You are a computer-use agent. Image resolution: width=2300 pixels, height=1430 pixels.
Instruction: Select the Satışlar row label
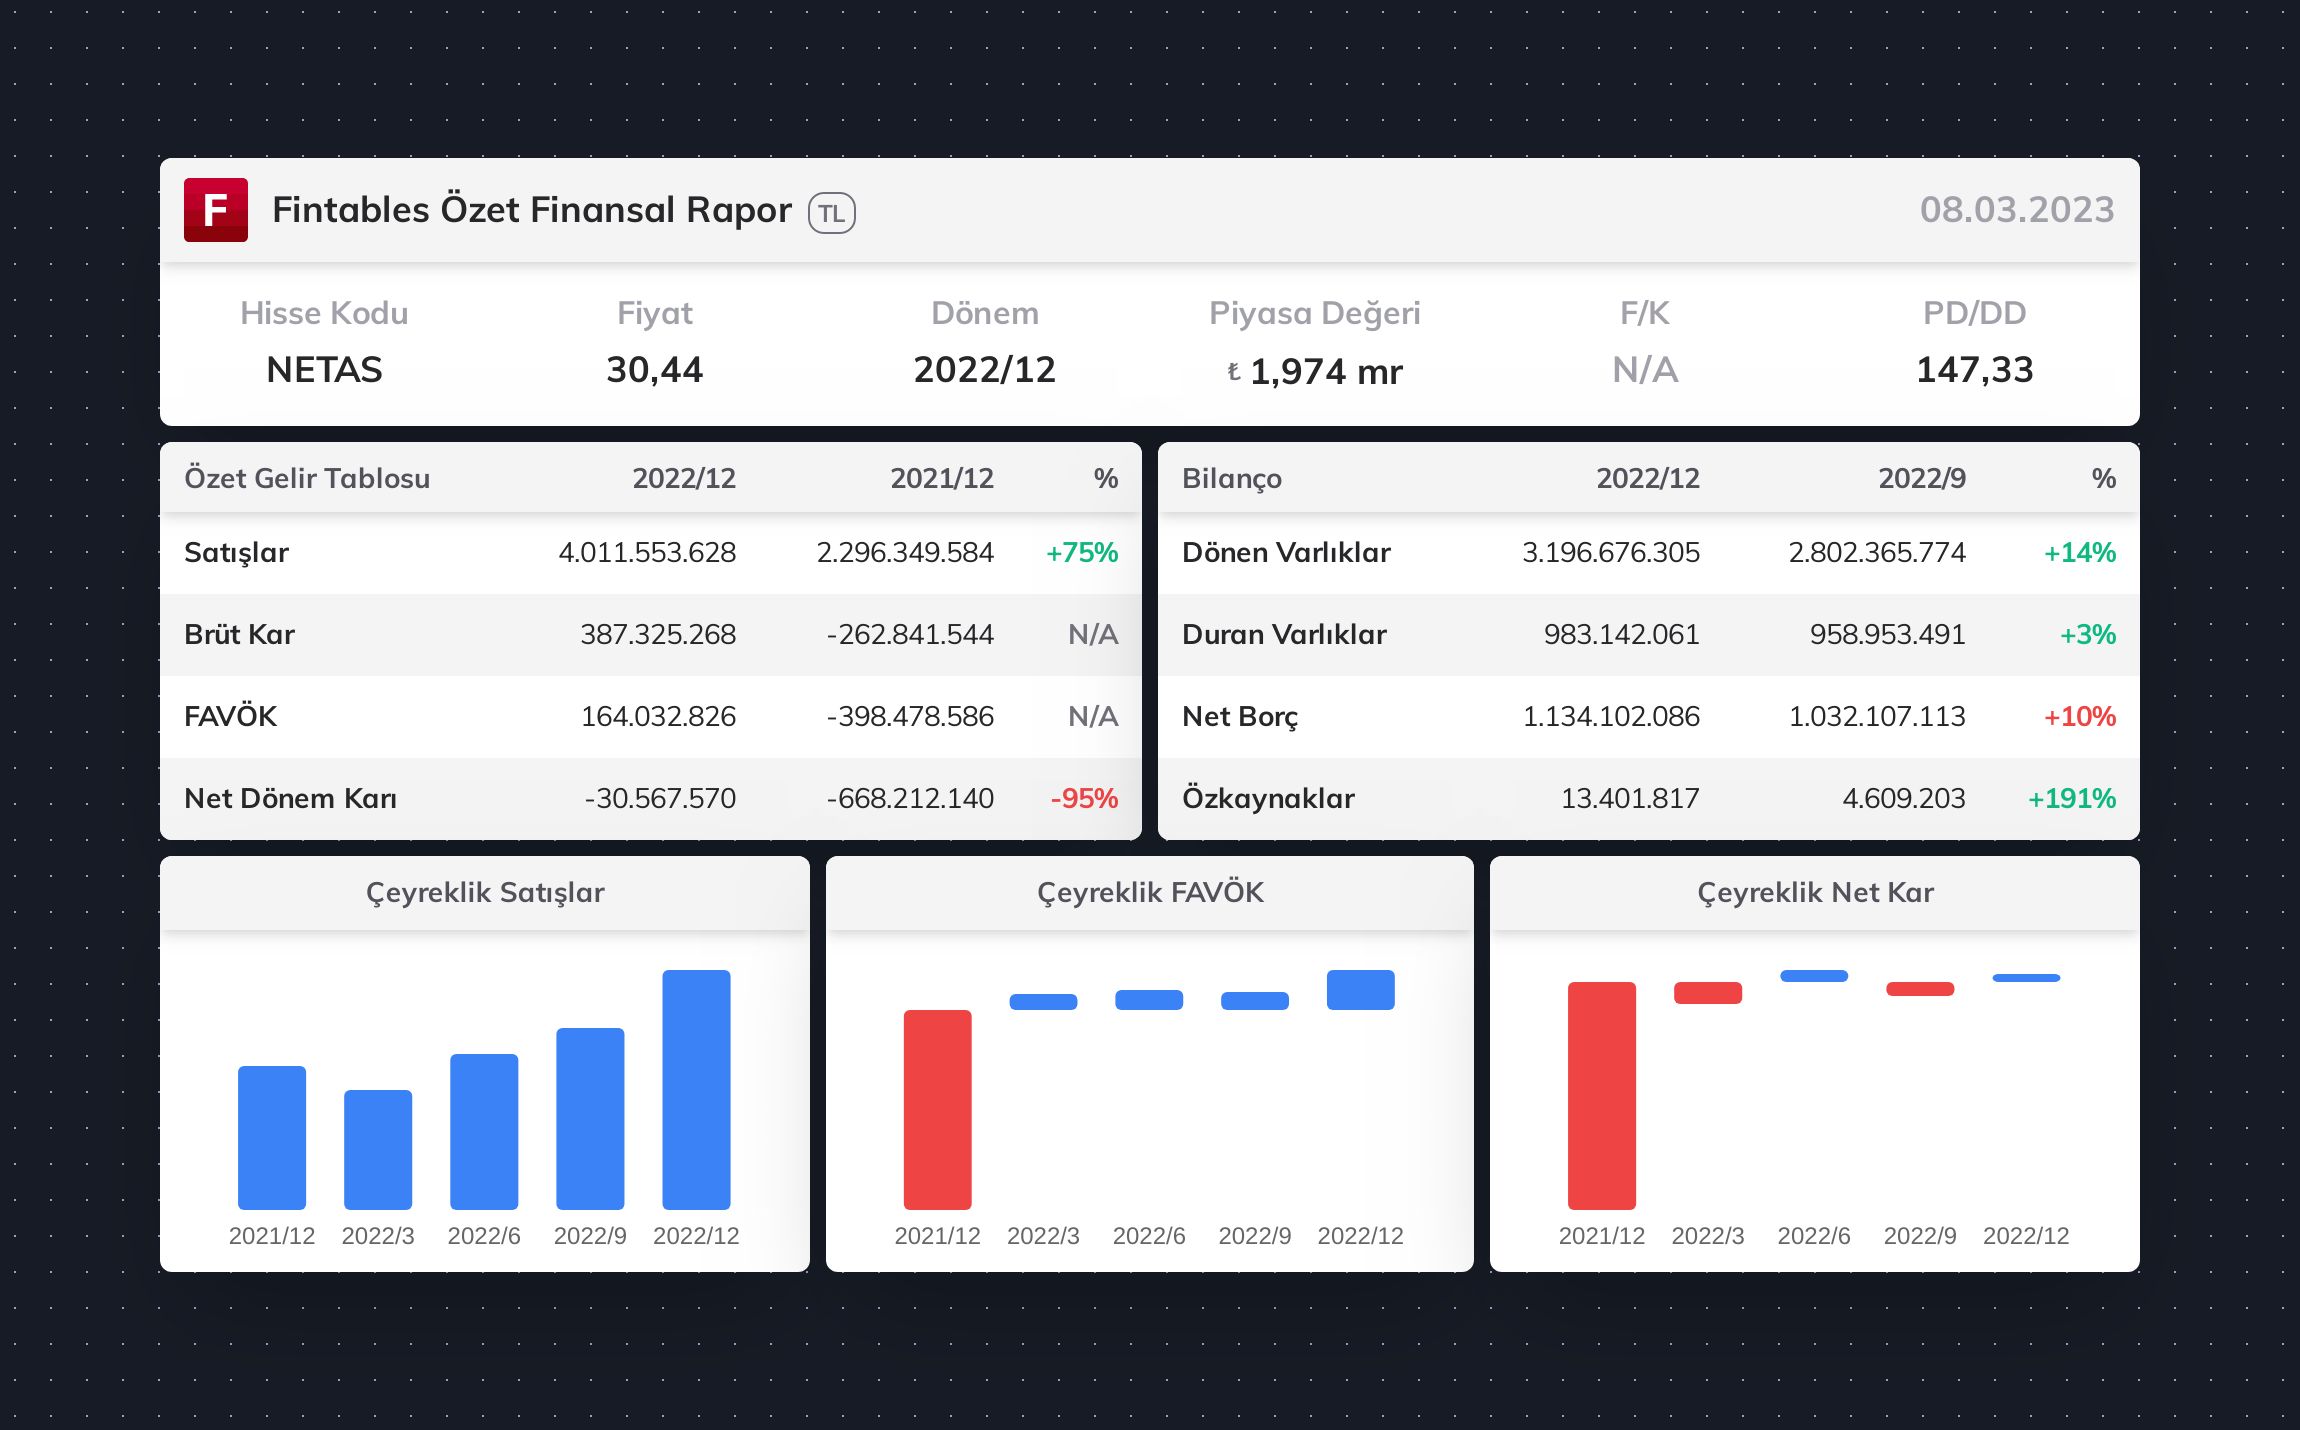pos(236,552)
